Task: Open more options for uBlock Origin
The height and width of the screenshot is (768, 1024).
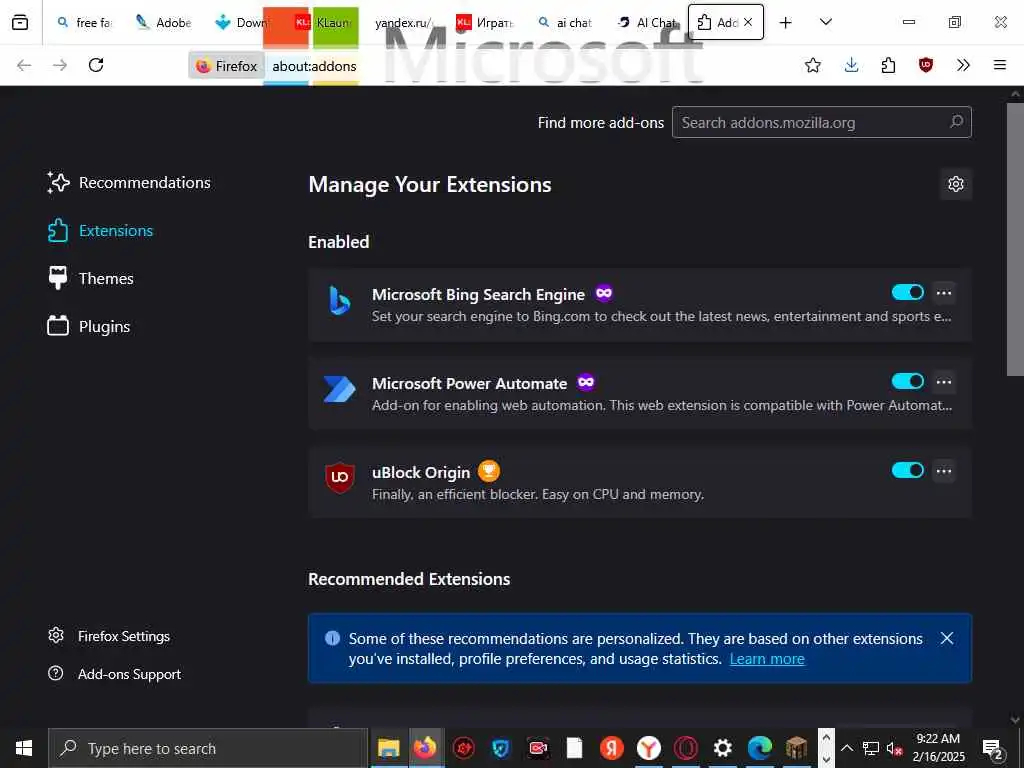Action: (944, 471)
